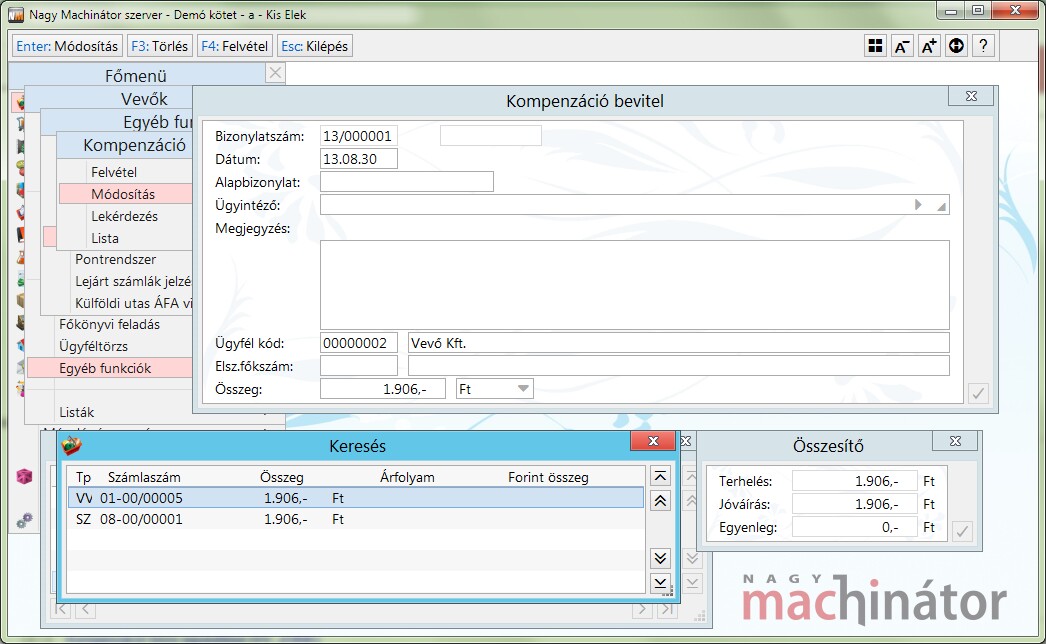
Task: Jump to last row in Keresés list
Action: tap(660, 583)
